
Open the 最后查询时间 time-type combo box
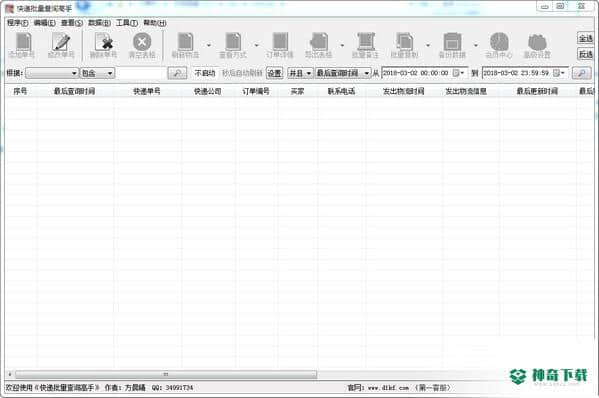pos(343,73)
